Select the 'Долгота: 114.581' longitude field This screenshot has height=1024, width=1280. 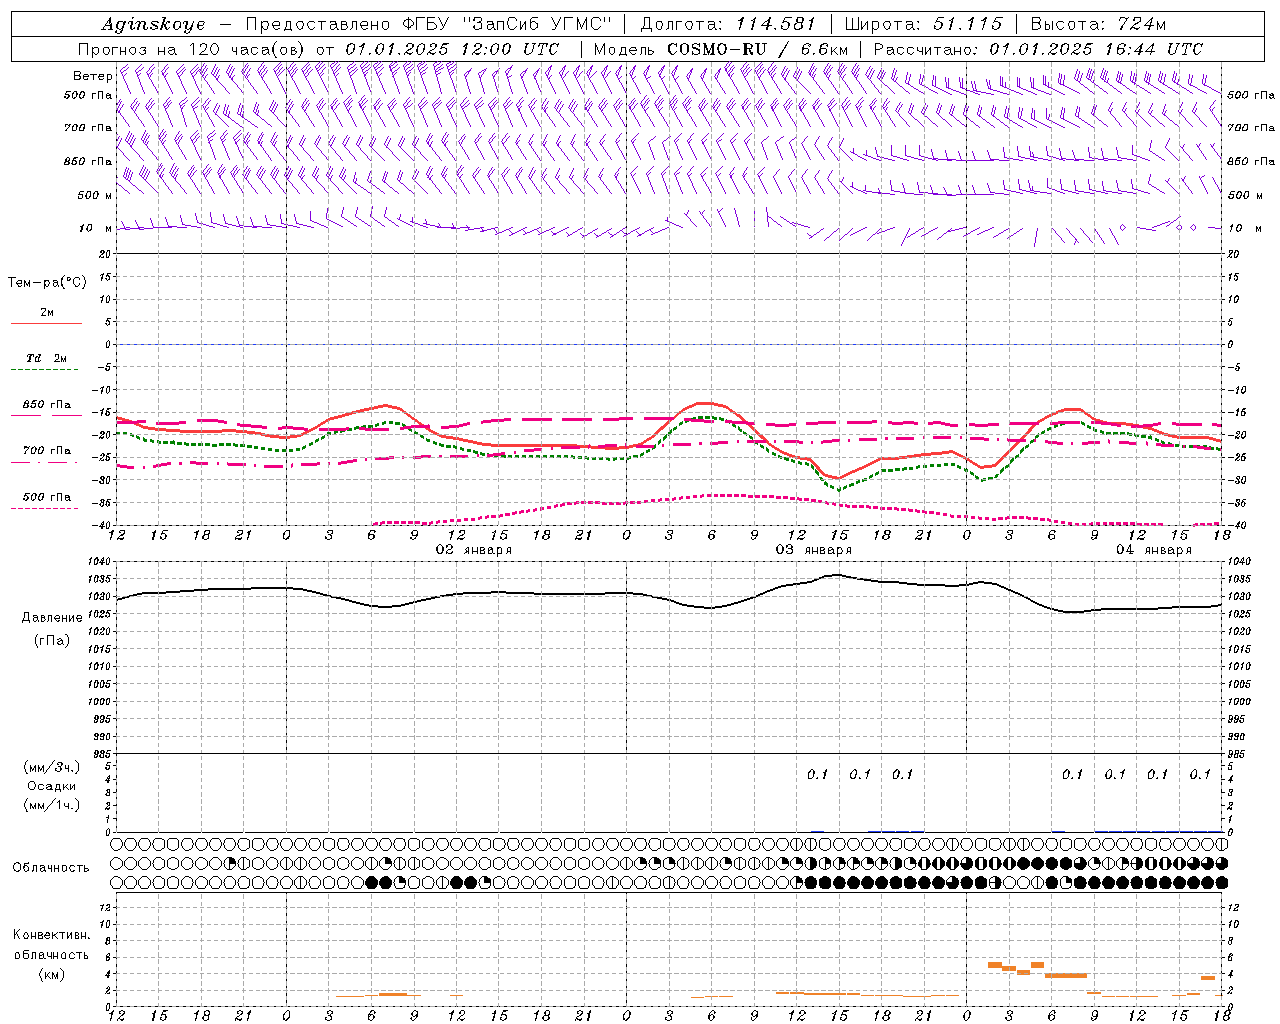(728, 24)
